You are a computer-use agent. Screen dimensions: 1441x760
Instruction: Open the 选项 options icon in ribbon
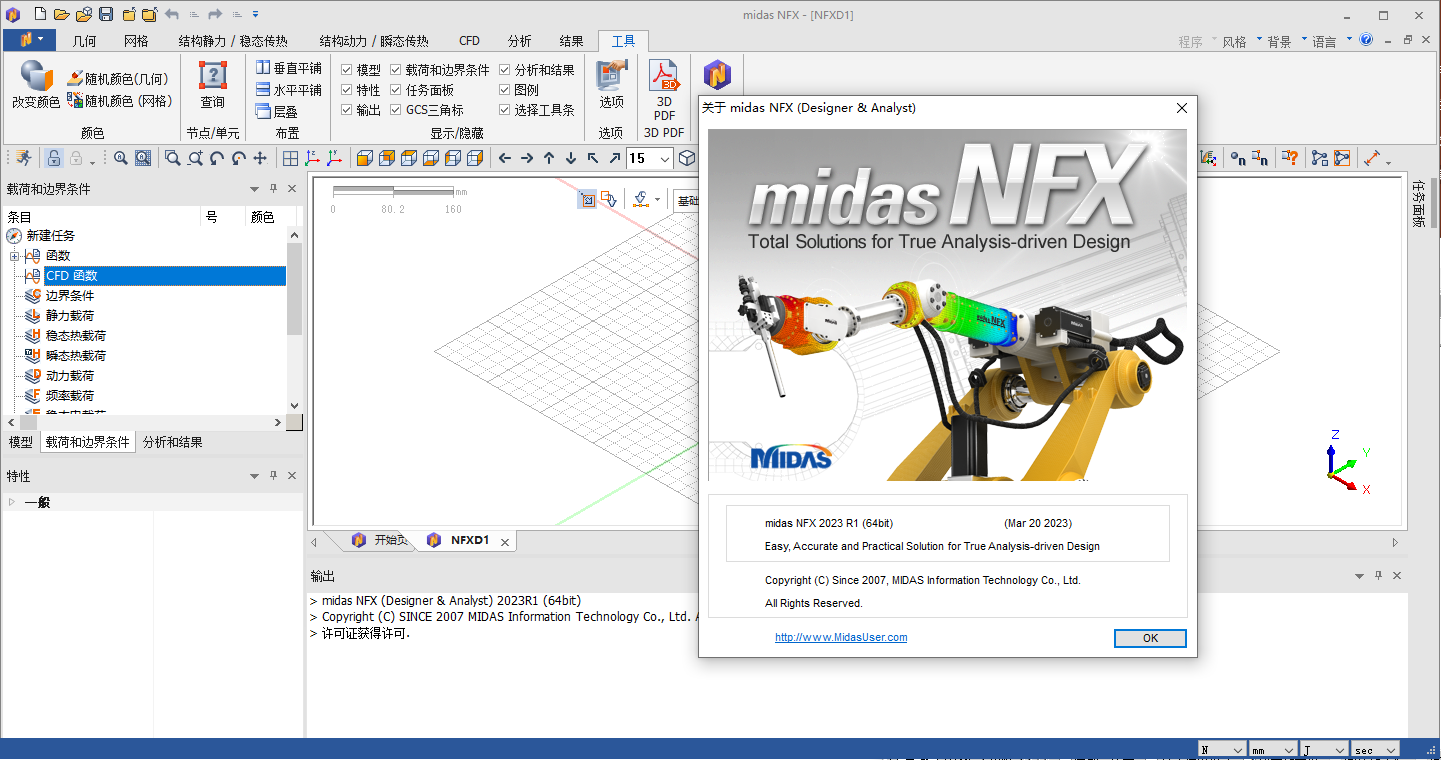(x=611, y=85)
